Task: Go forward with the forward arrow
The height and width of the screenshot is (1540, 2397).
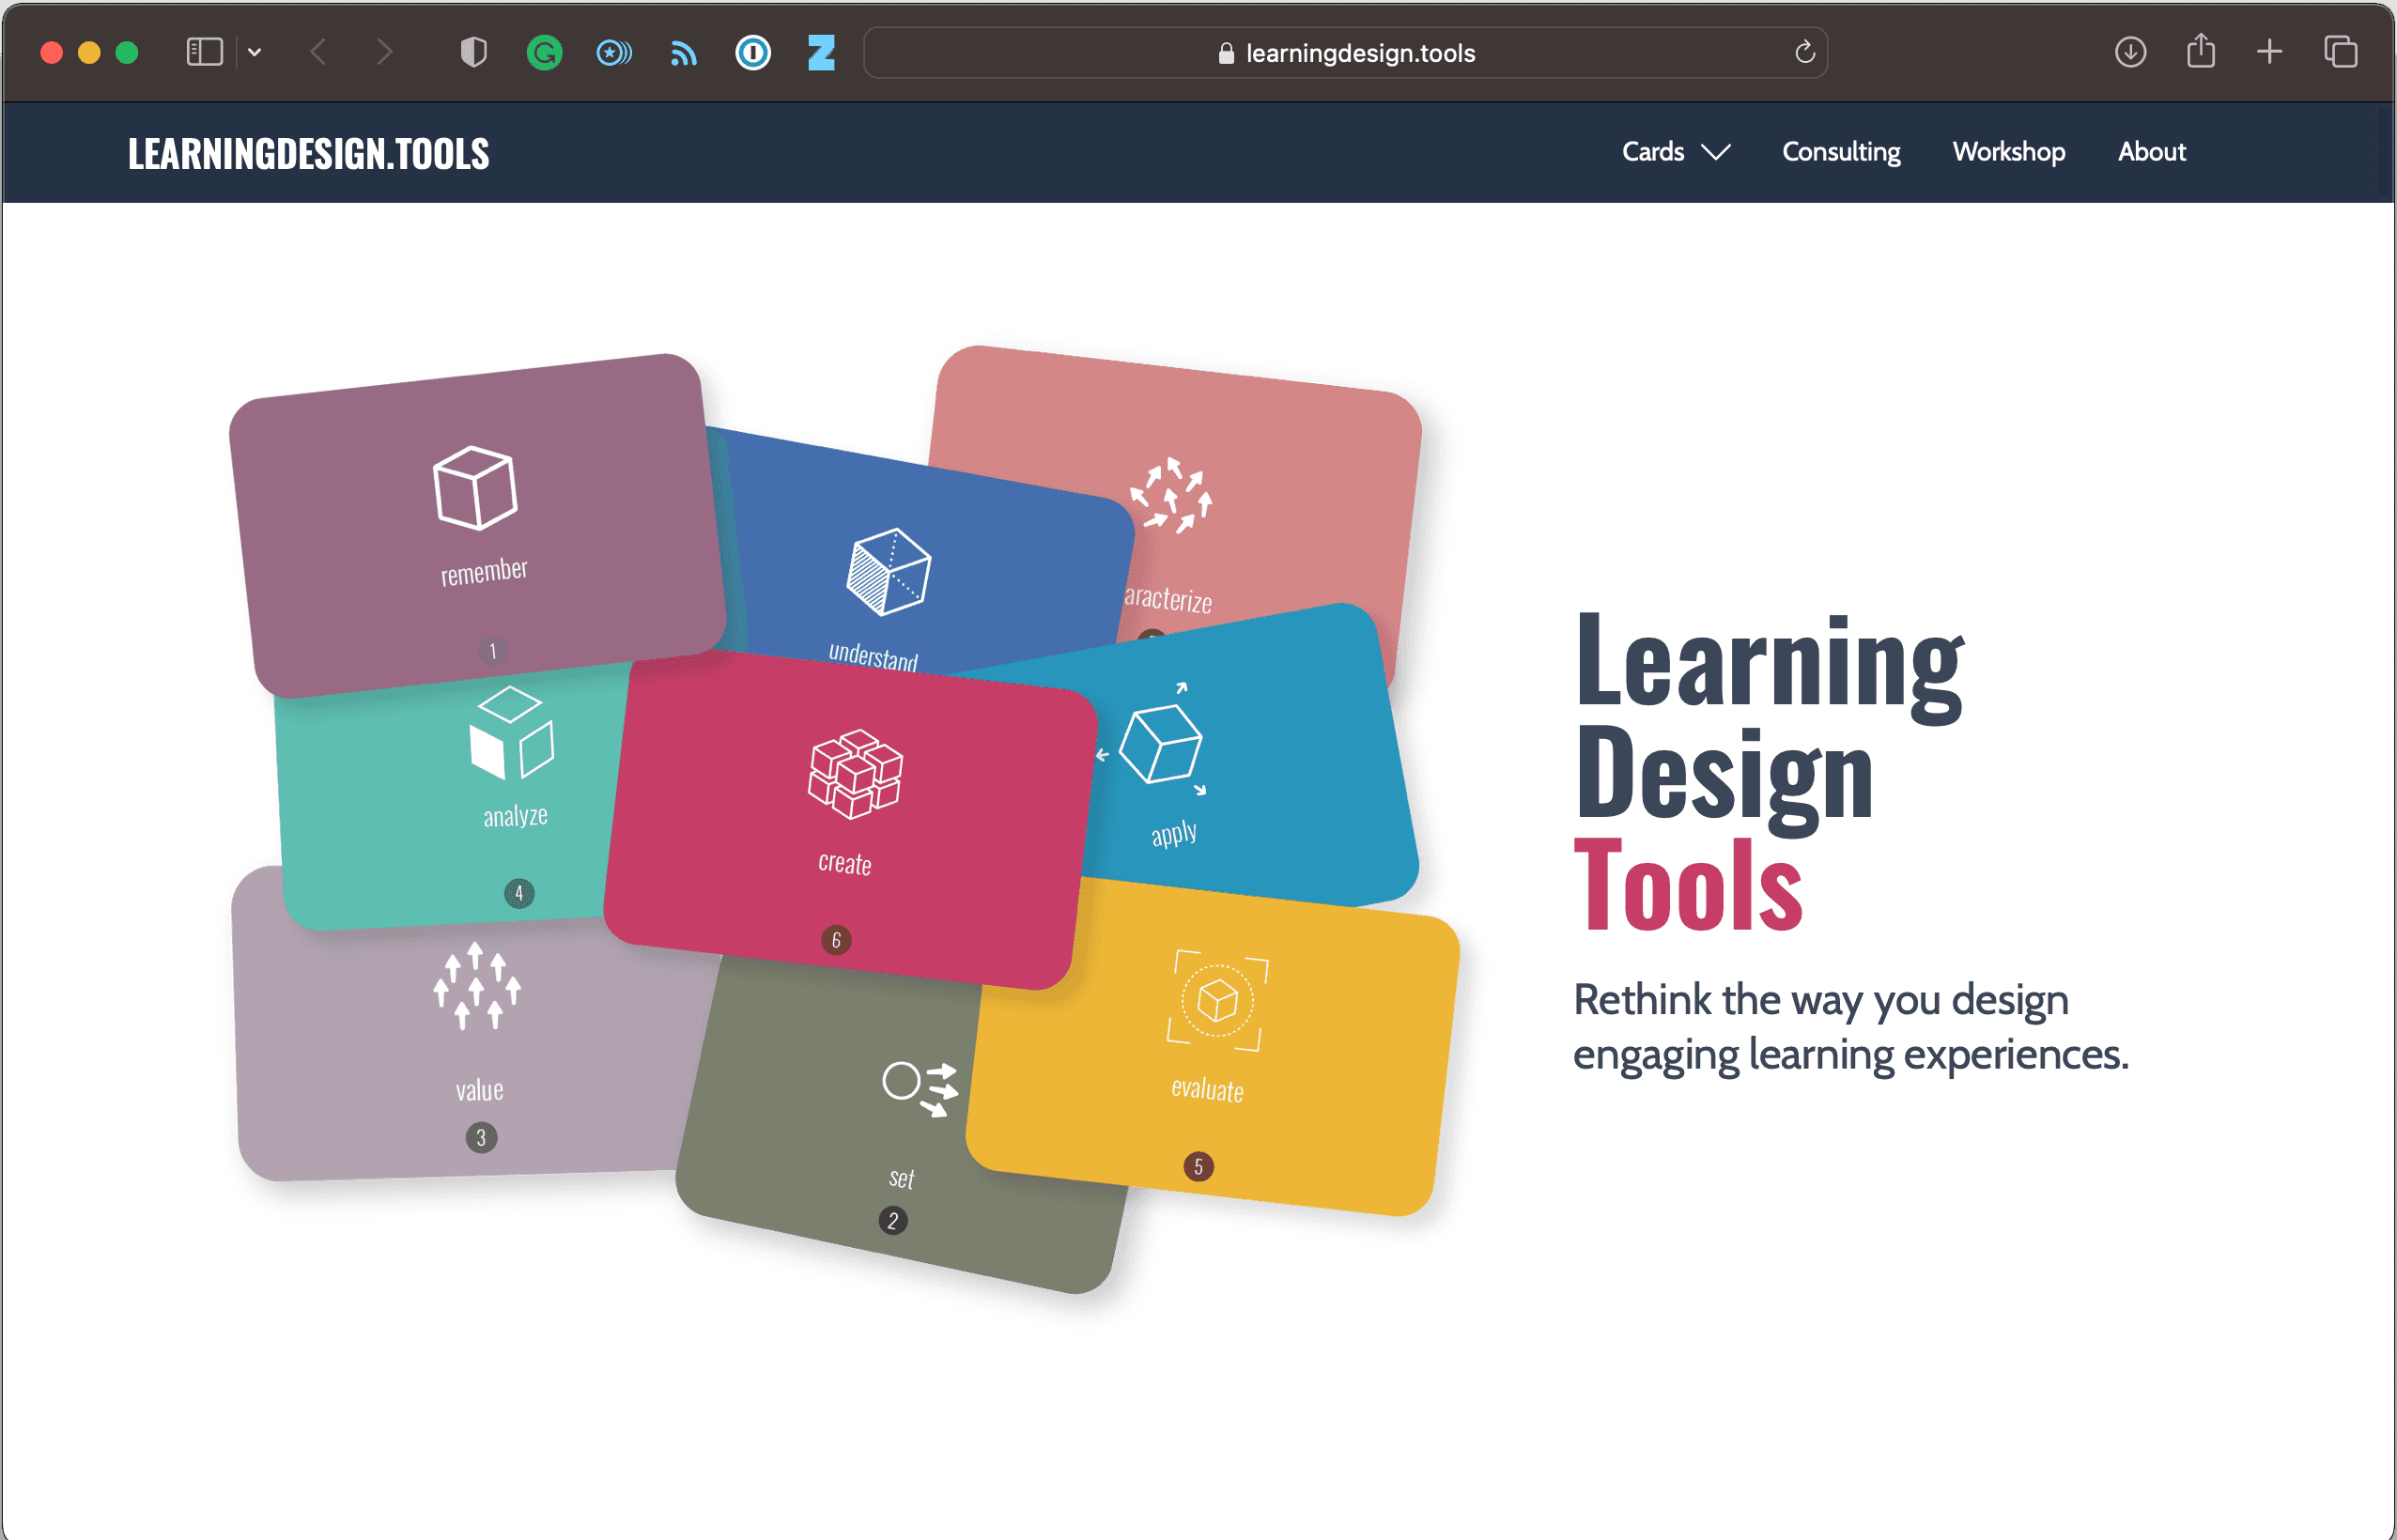Action: click(384, 52)
